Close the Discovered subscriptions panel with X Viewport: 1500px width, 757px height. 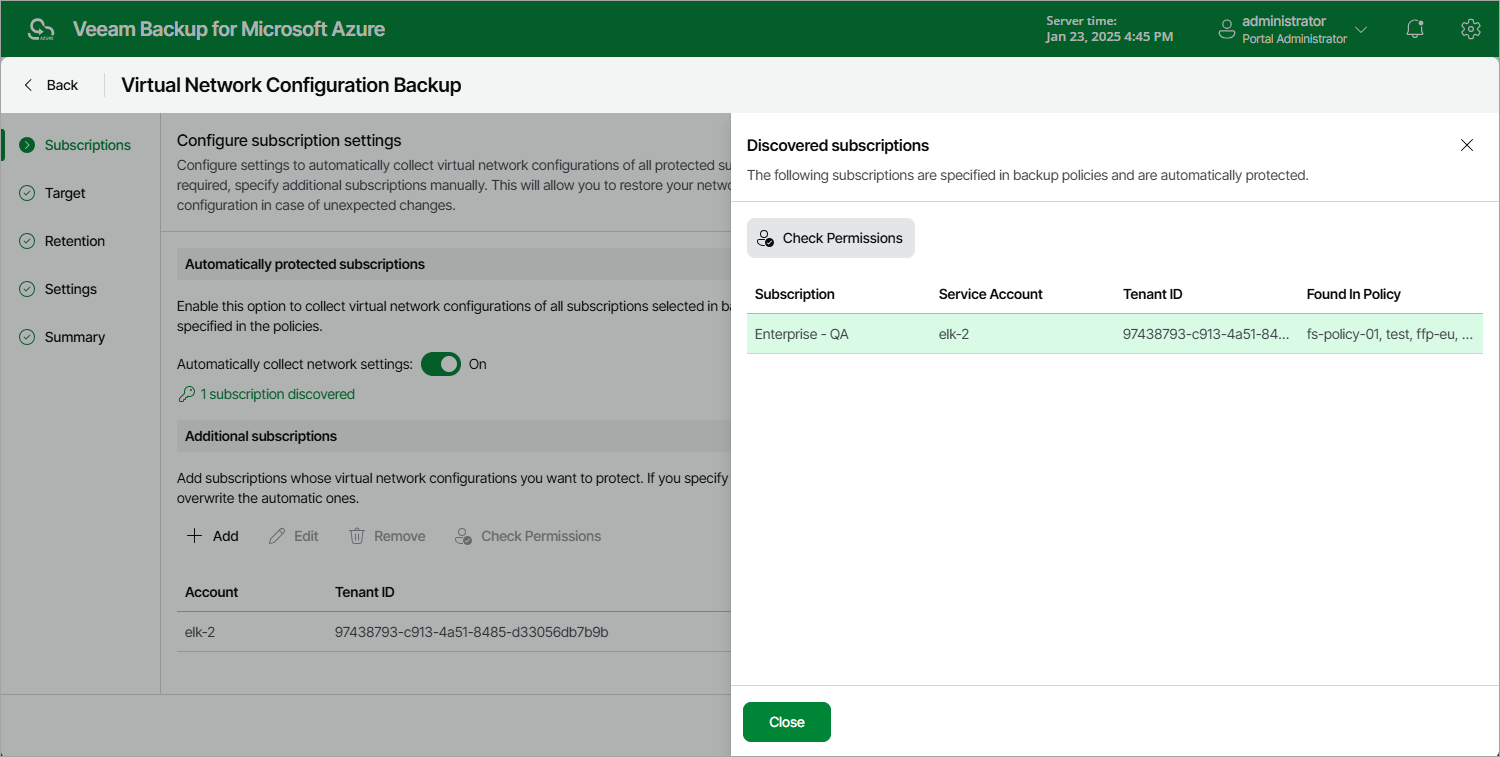pos(1466,145)
